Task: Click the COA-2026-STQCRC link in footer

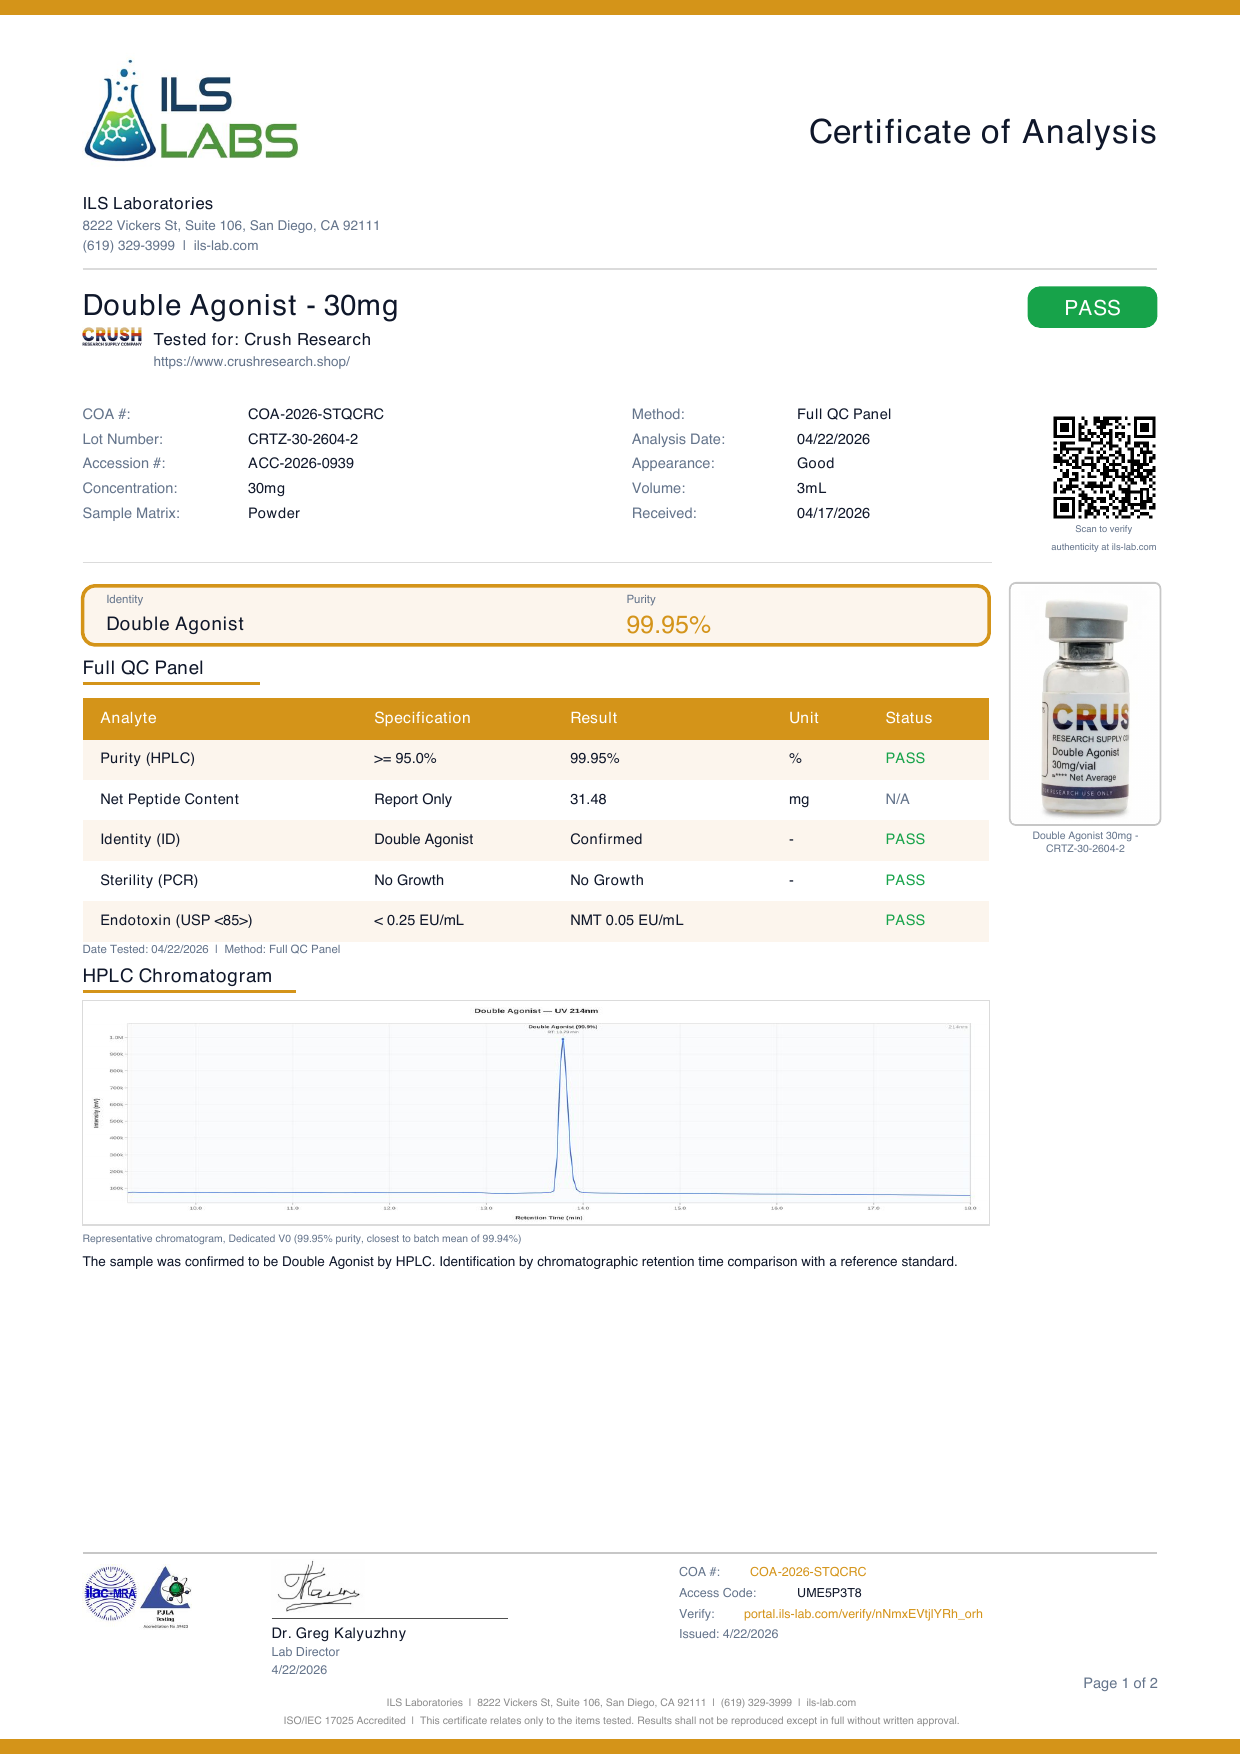Action: pyautogui.click(x=808, y=1572)
